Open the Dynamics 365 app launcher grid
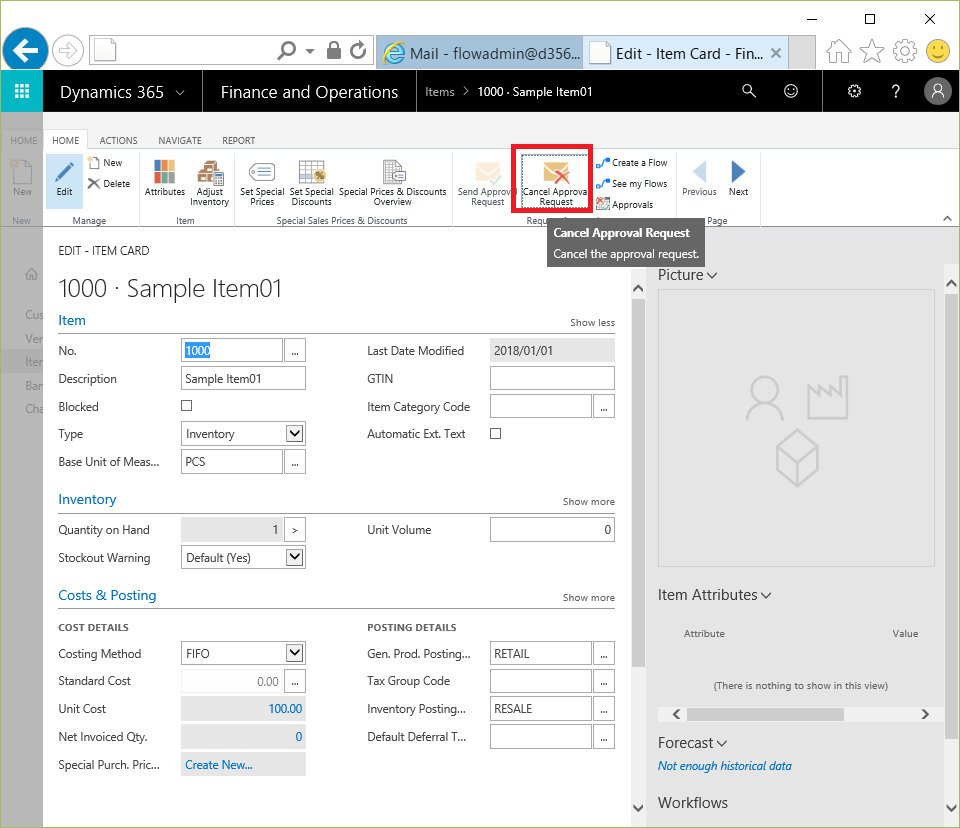960x828 pixels. click(x=22, y=91)
